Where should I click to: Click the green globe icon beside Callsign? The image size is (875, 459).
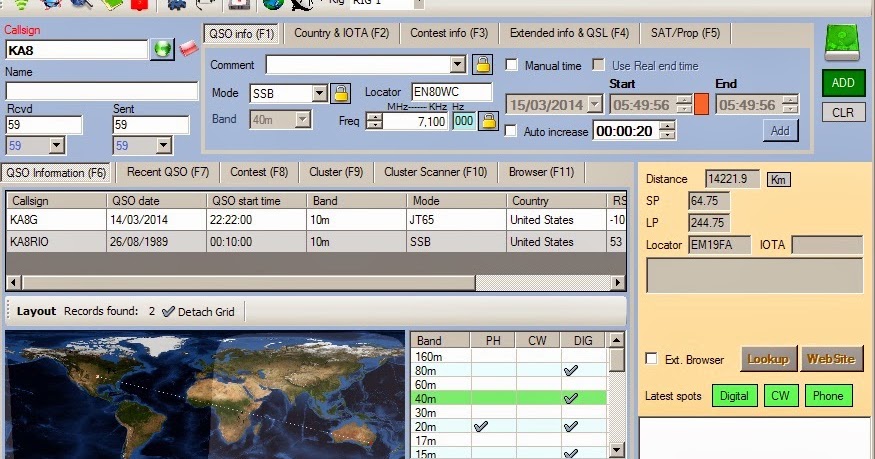162,50
